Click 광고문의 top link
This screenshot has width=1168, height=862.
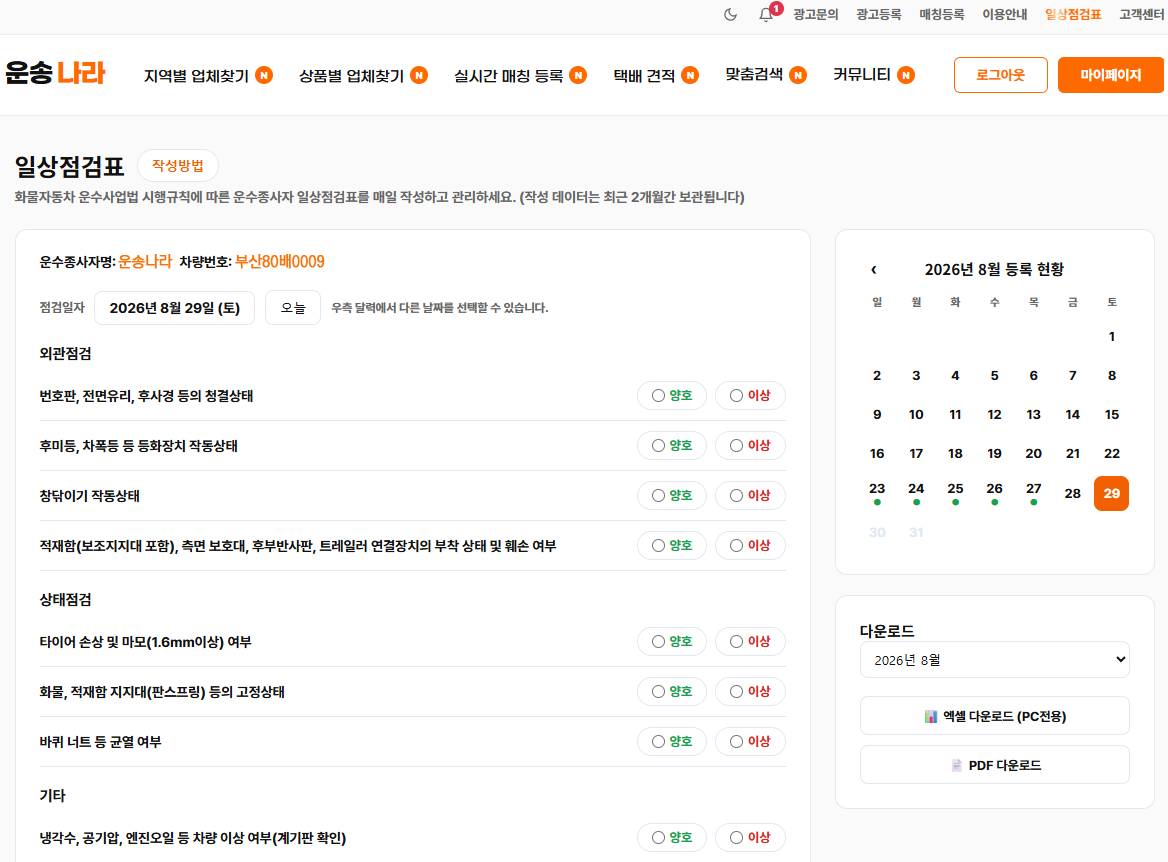(816, 14)
